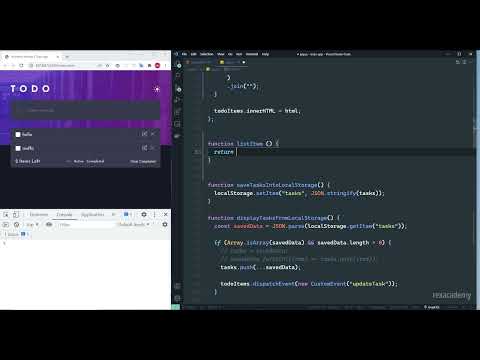Viewport: 480px width, 360px height.
Task: Click the edit icon on first todo
Action: (144, 134)
